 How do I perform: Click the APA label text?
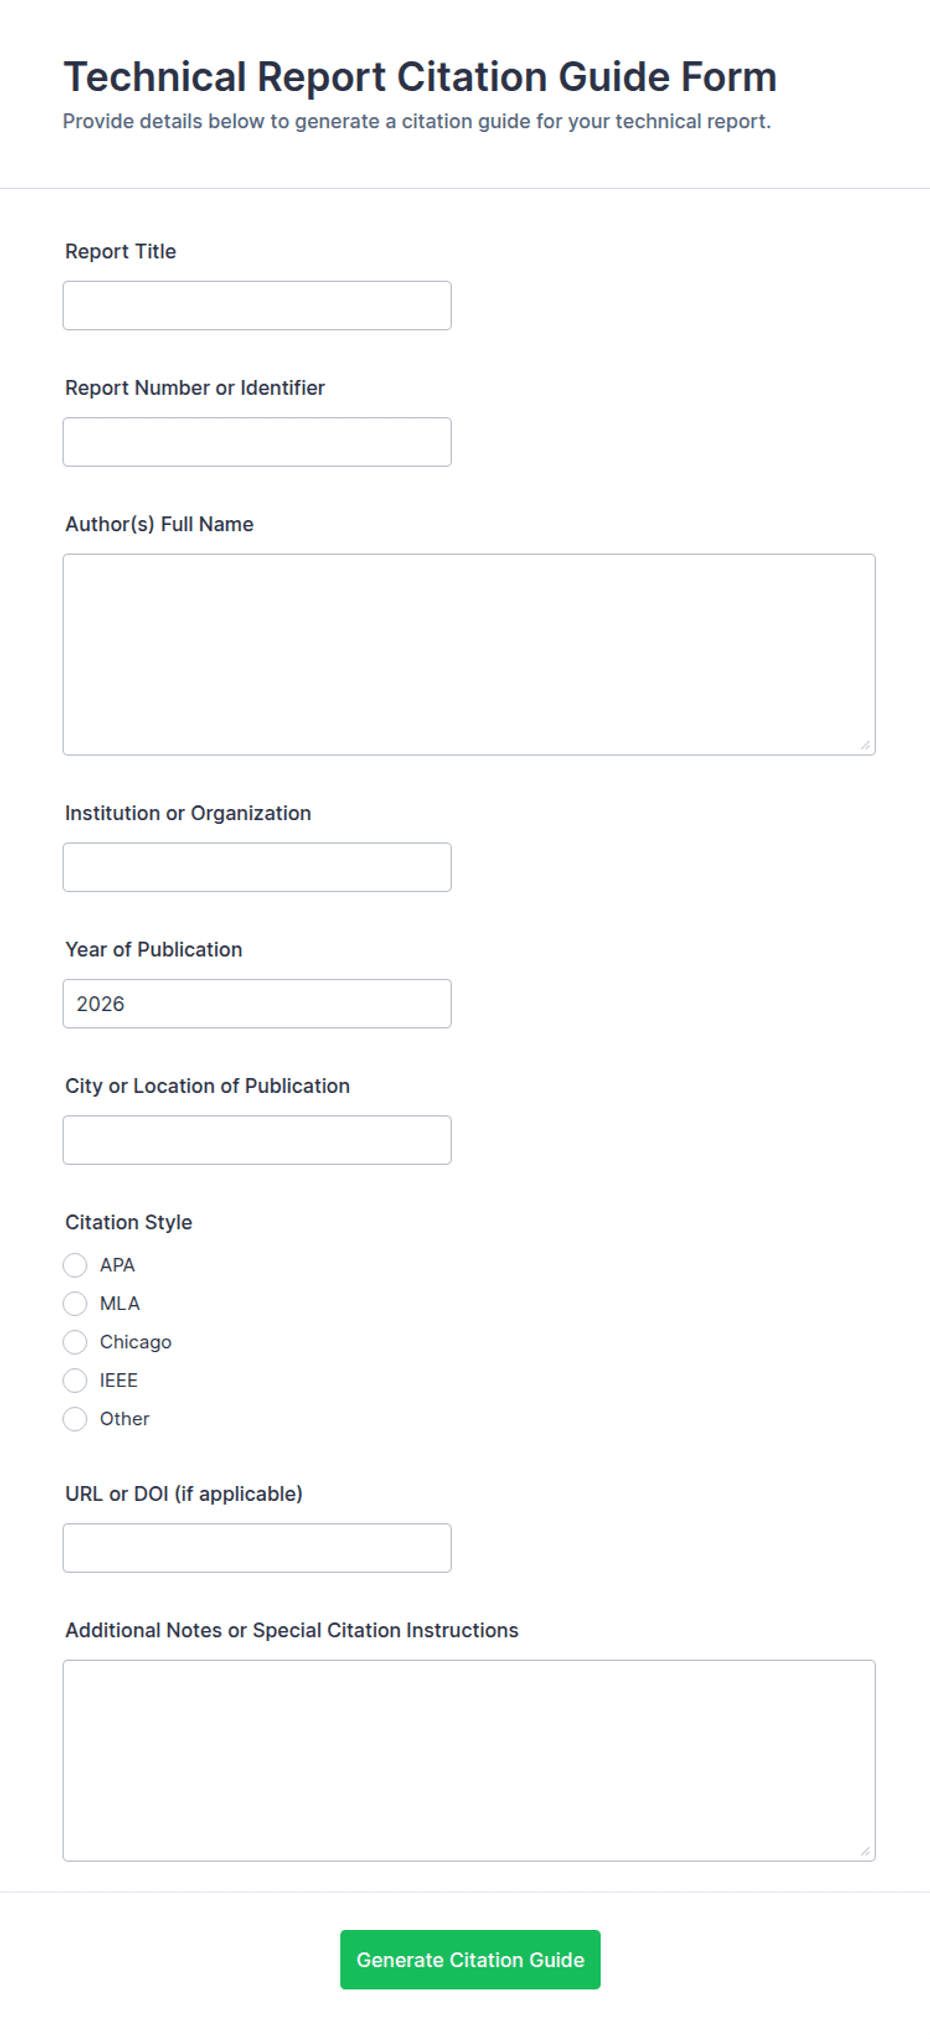point(117,1265)
